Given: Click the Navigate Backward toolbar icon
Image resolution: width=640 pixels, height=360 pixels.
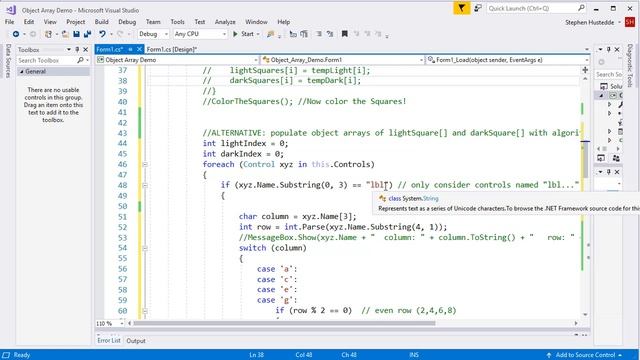Looking at the screenshot, I should (x=16, y=34).
